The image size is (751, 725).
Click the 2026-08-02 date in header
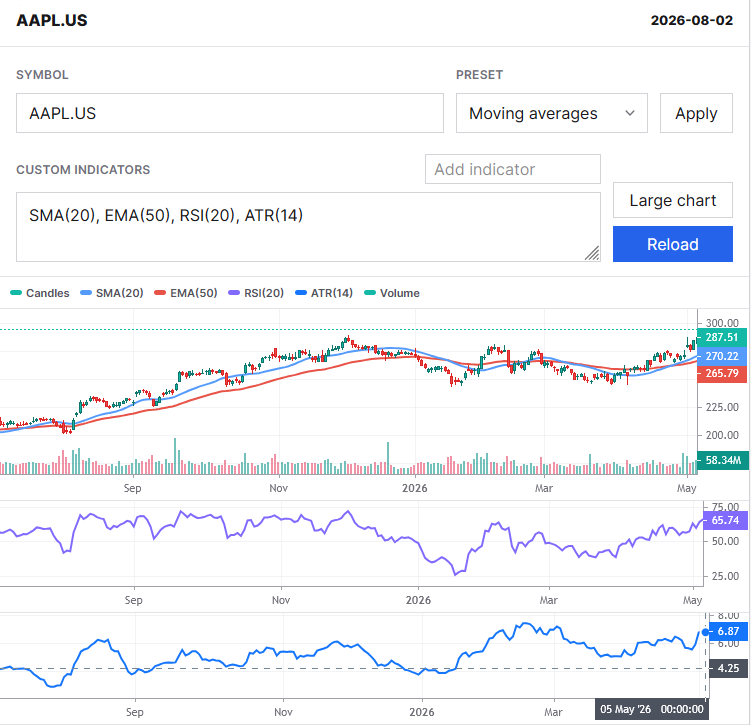pos(691,20)
